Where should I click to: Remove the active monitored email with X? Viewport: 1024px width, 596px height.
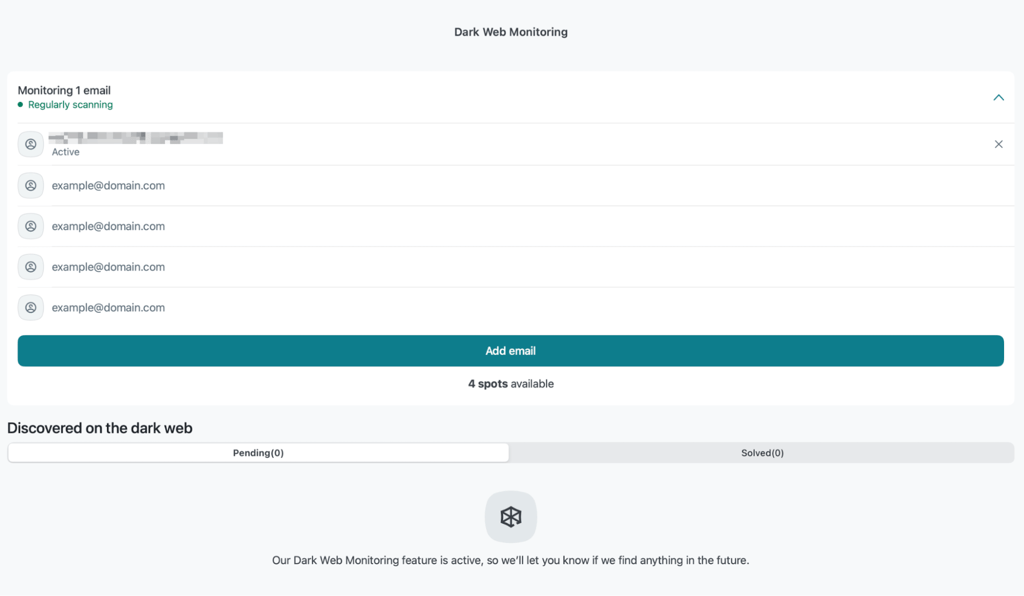pos(998,144)
